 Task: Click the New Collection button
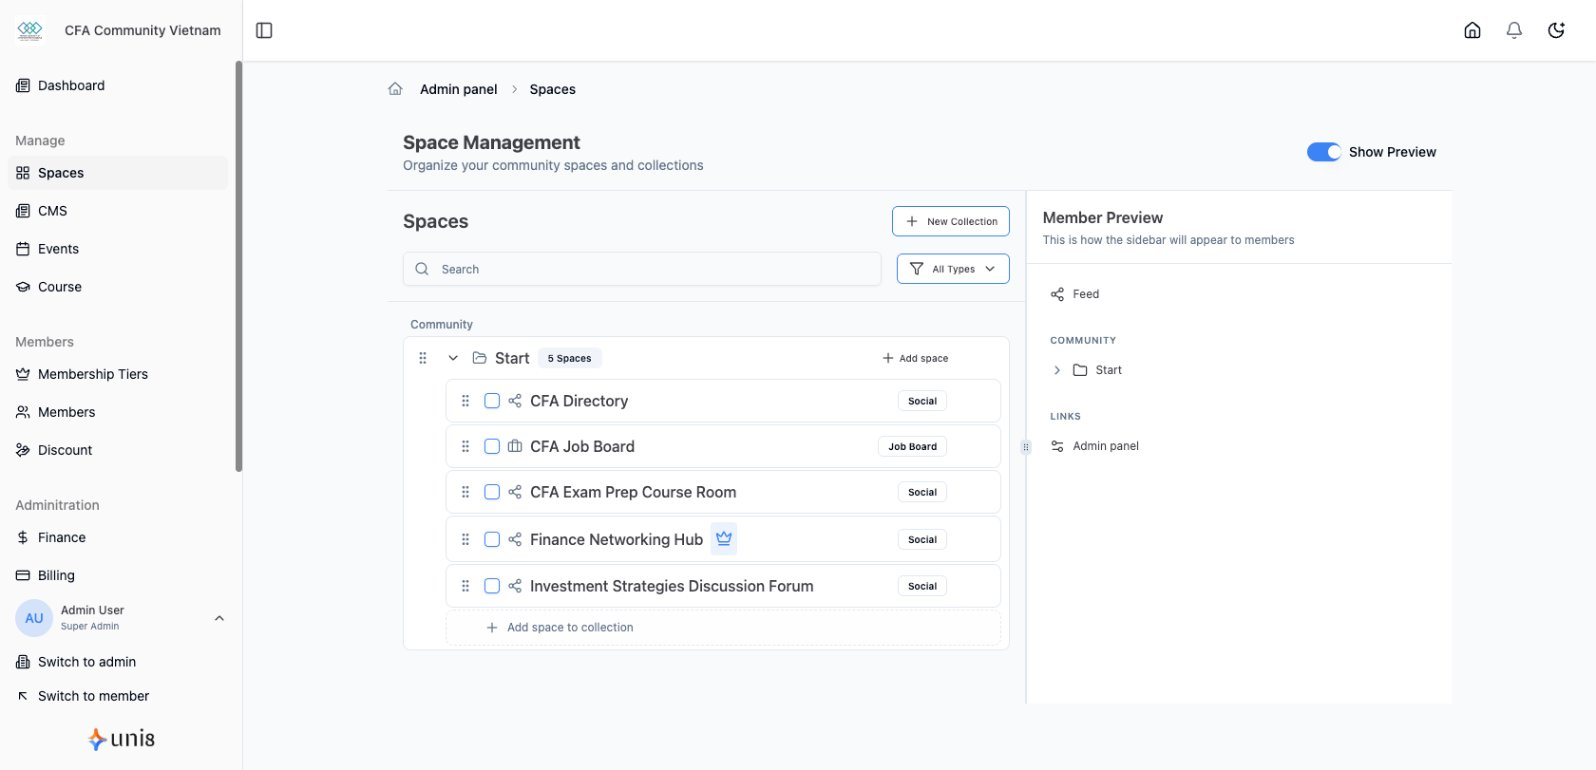click(x=951, y=221)
